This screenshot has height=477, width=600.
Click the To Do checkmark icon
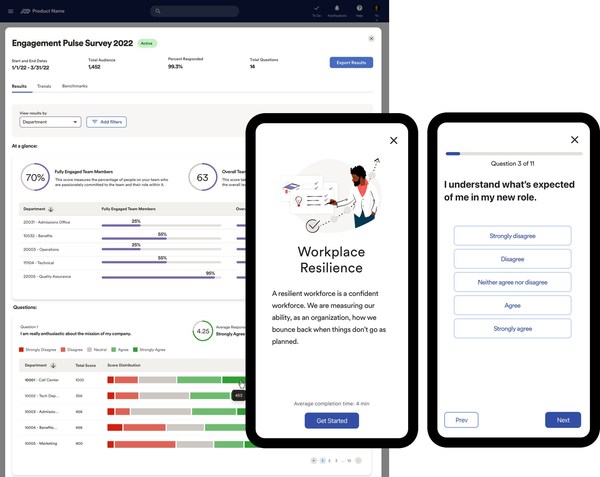(x=317, y=9)
